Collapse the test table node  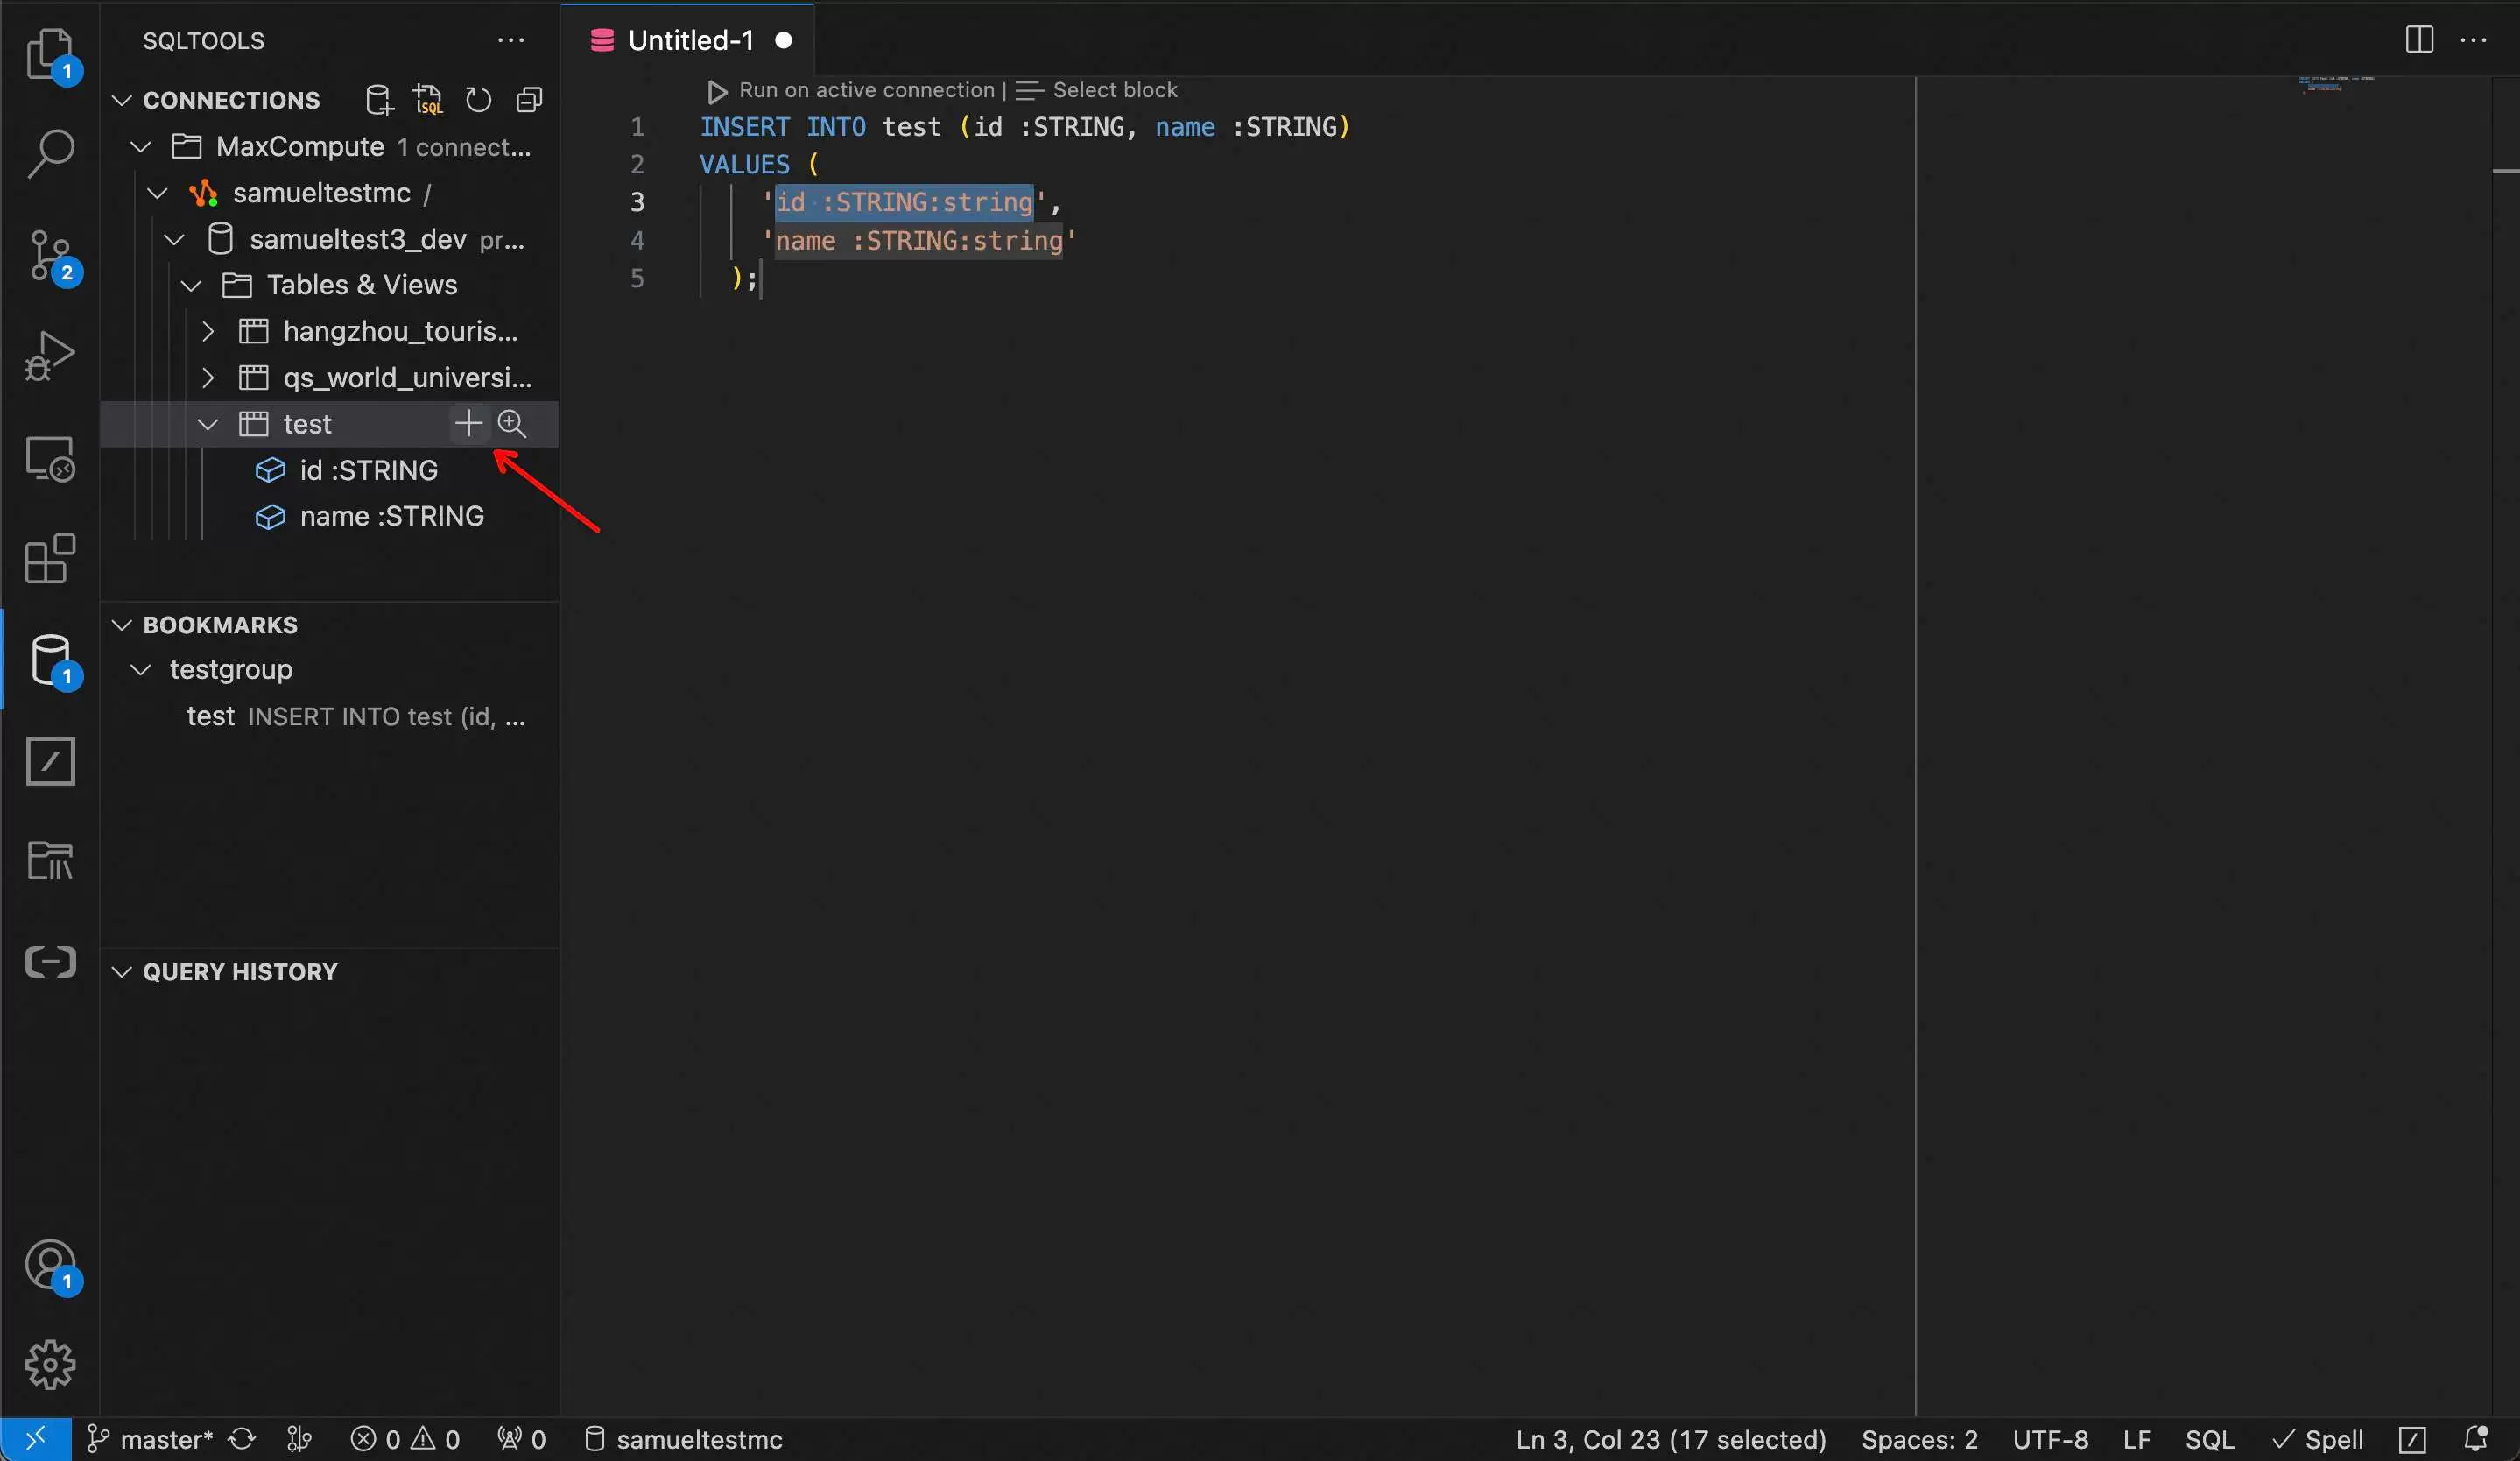pyautogui.click(x=208, y=424)
